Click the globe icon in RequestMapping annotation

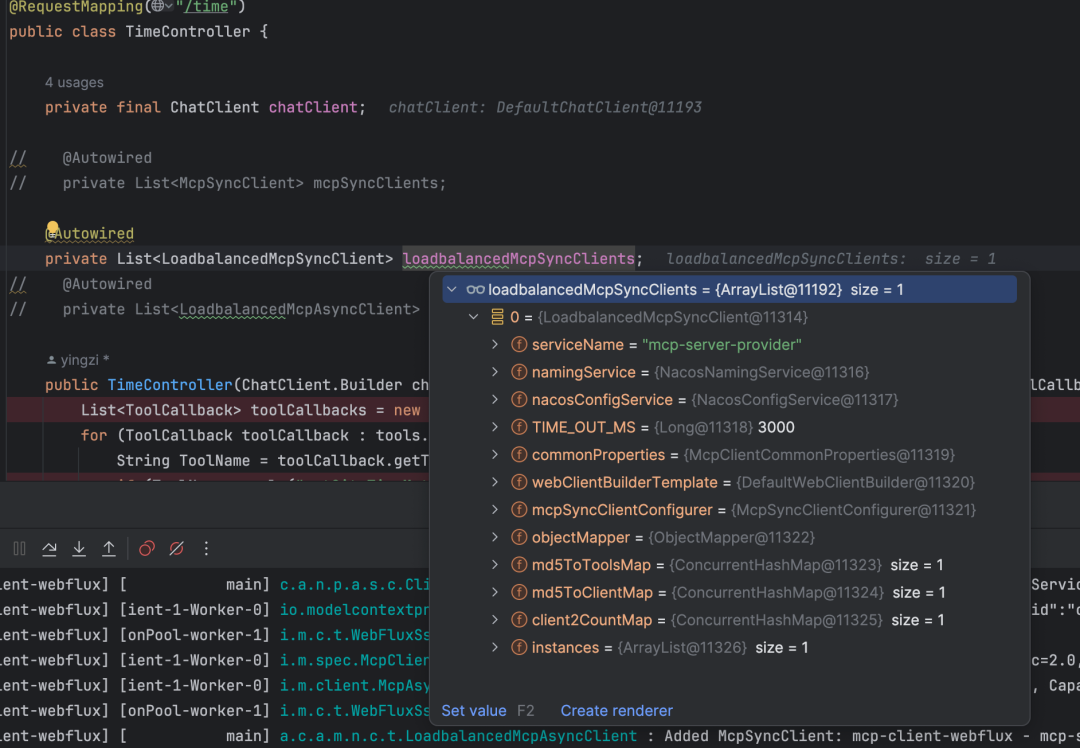click(158, 6)
